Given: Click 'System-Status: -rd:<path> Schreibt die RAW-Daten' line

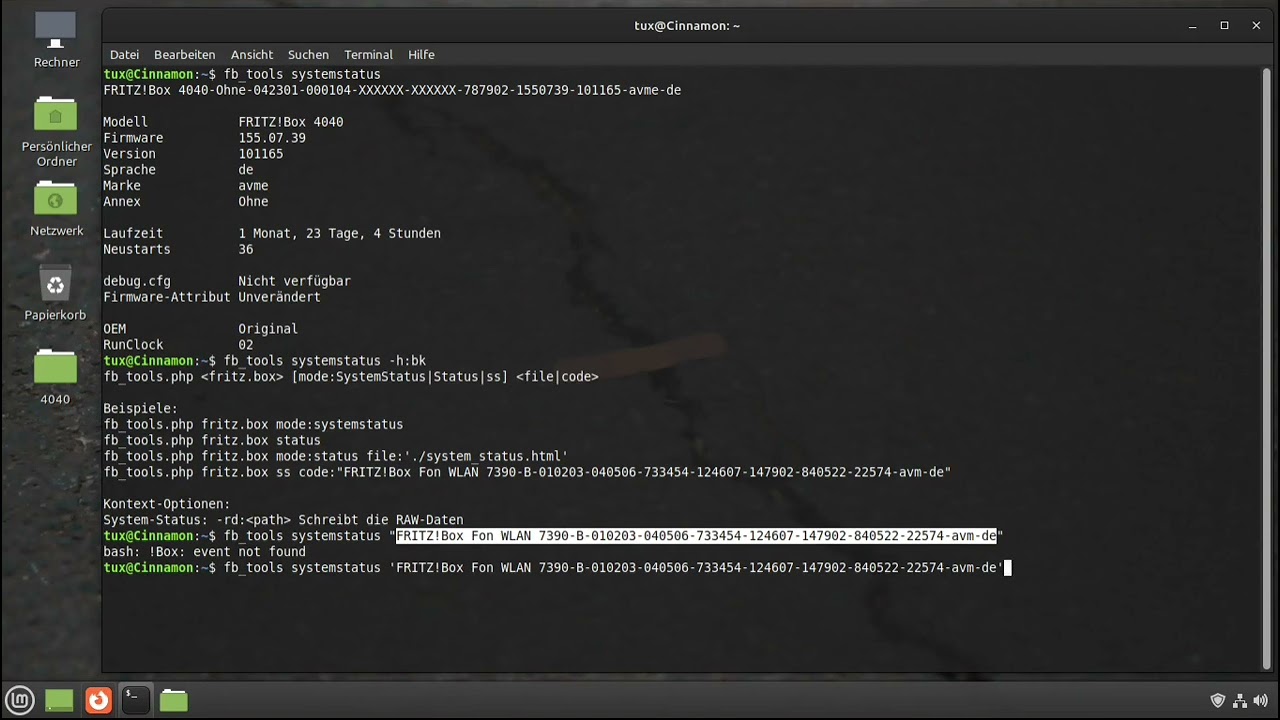Looking at the screenshot, I should 283,520.
